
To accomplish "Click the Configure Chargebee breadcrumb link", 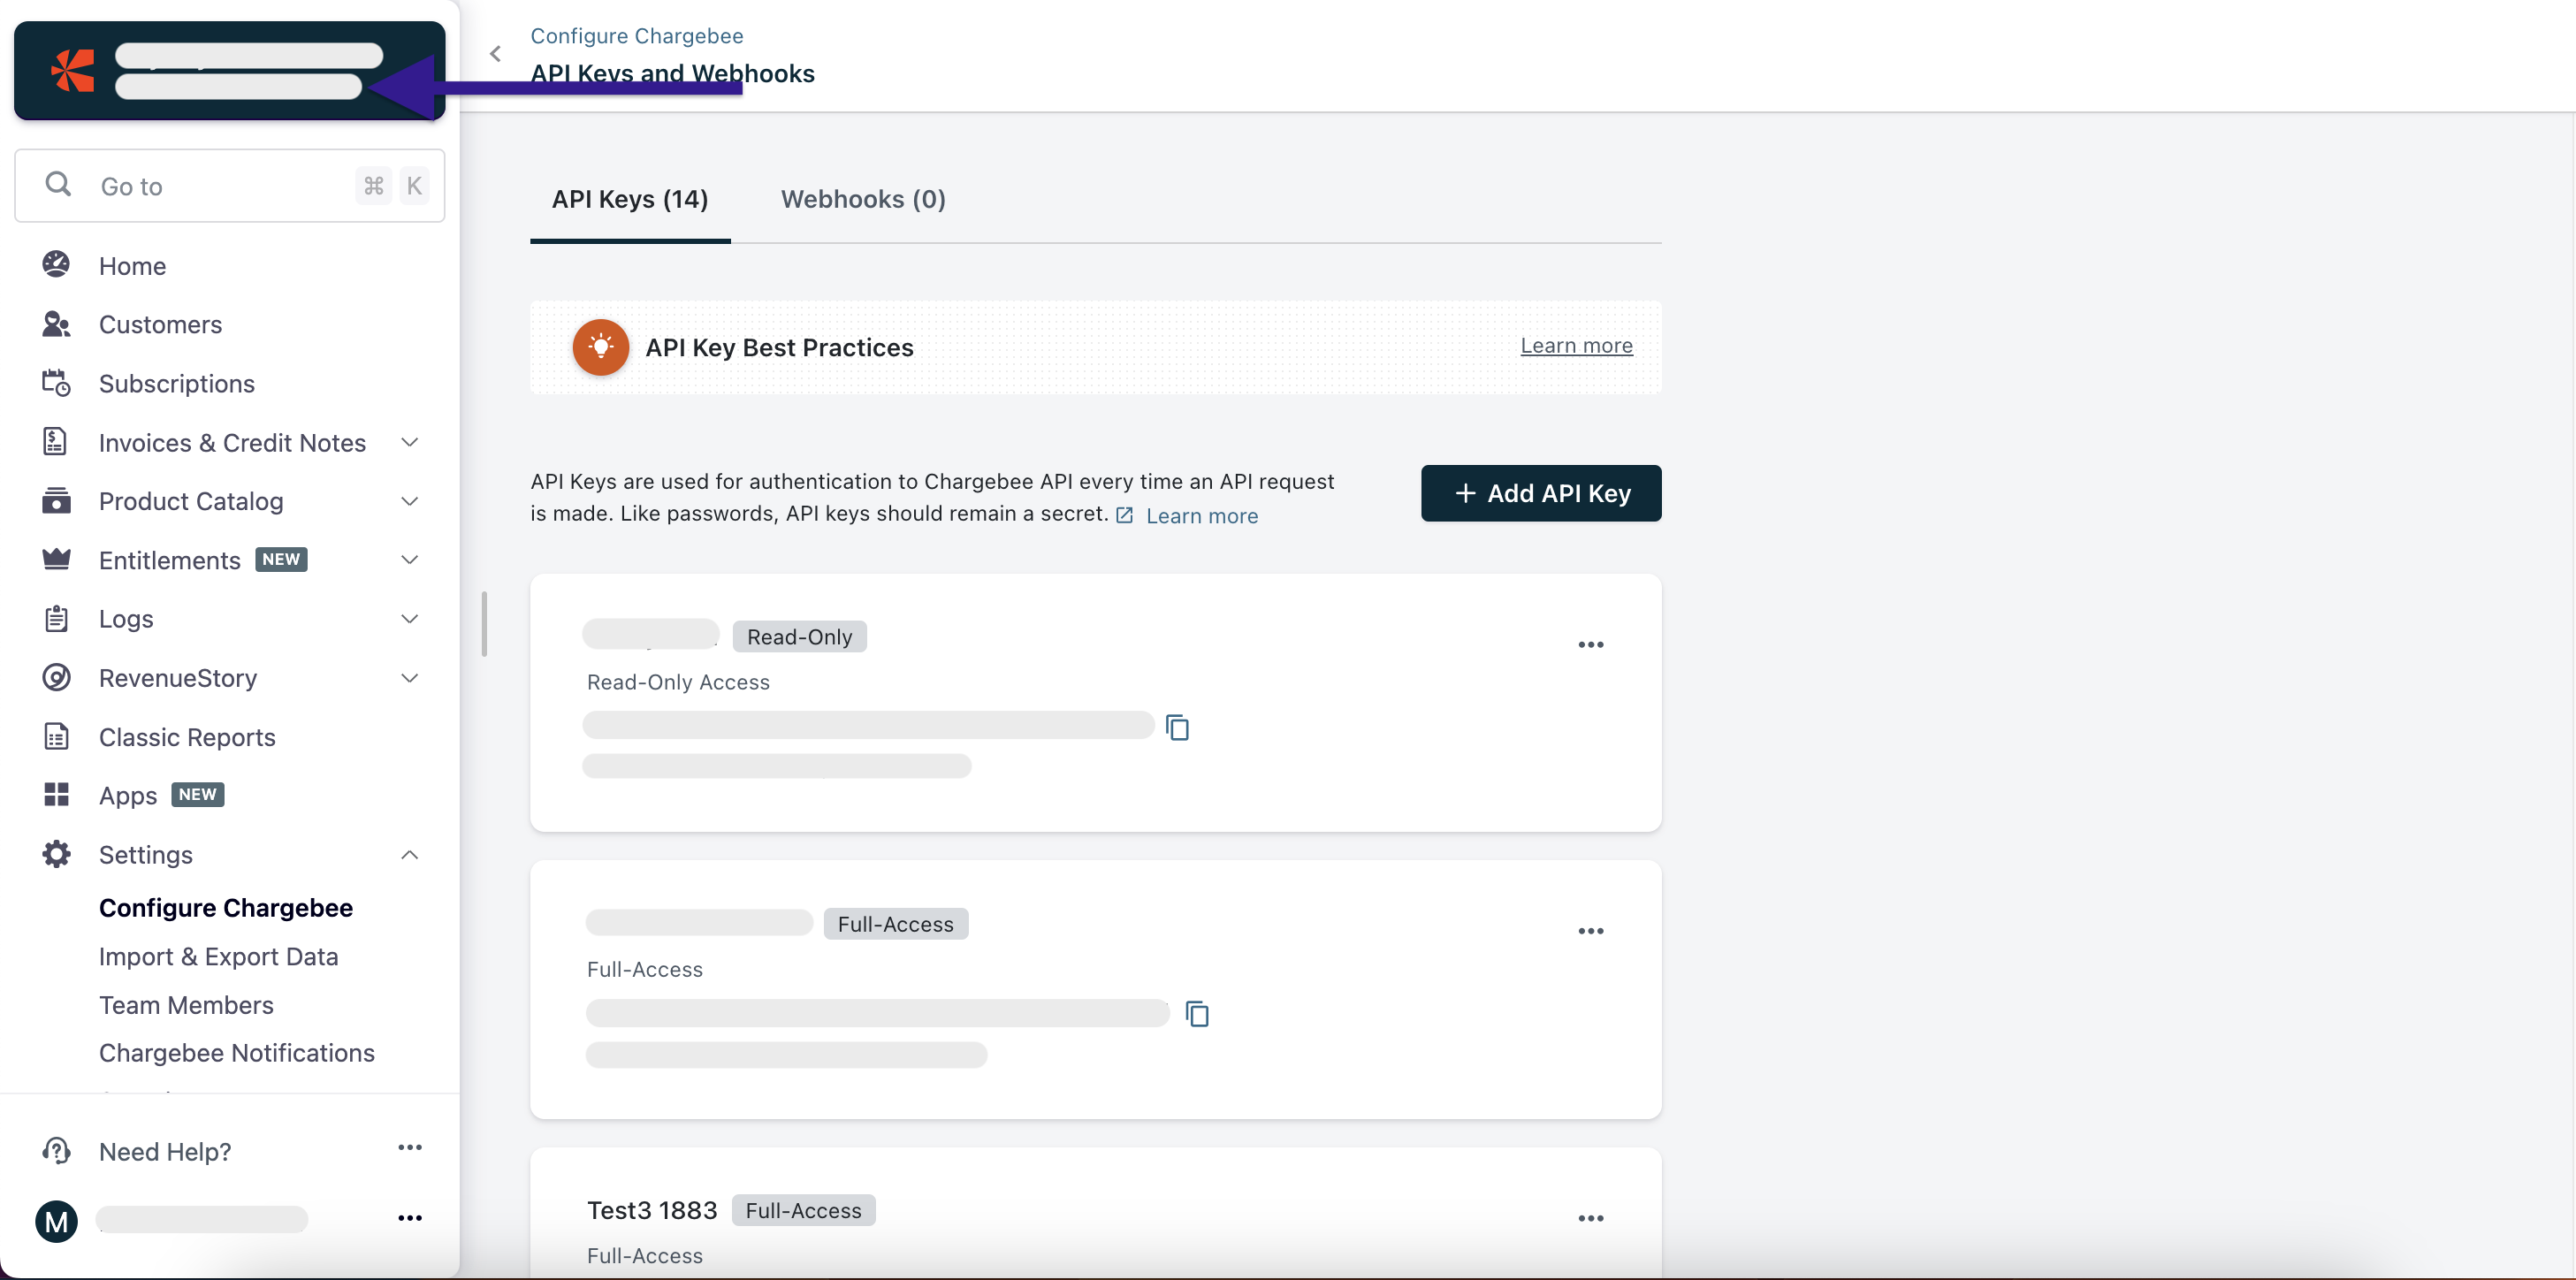I will (636, 36).
